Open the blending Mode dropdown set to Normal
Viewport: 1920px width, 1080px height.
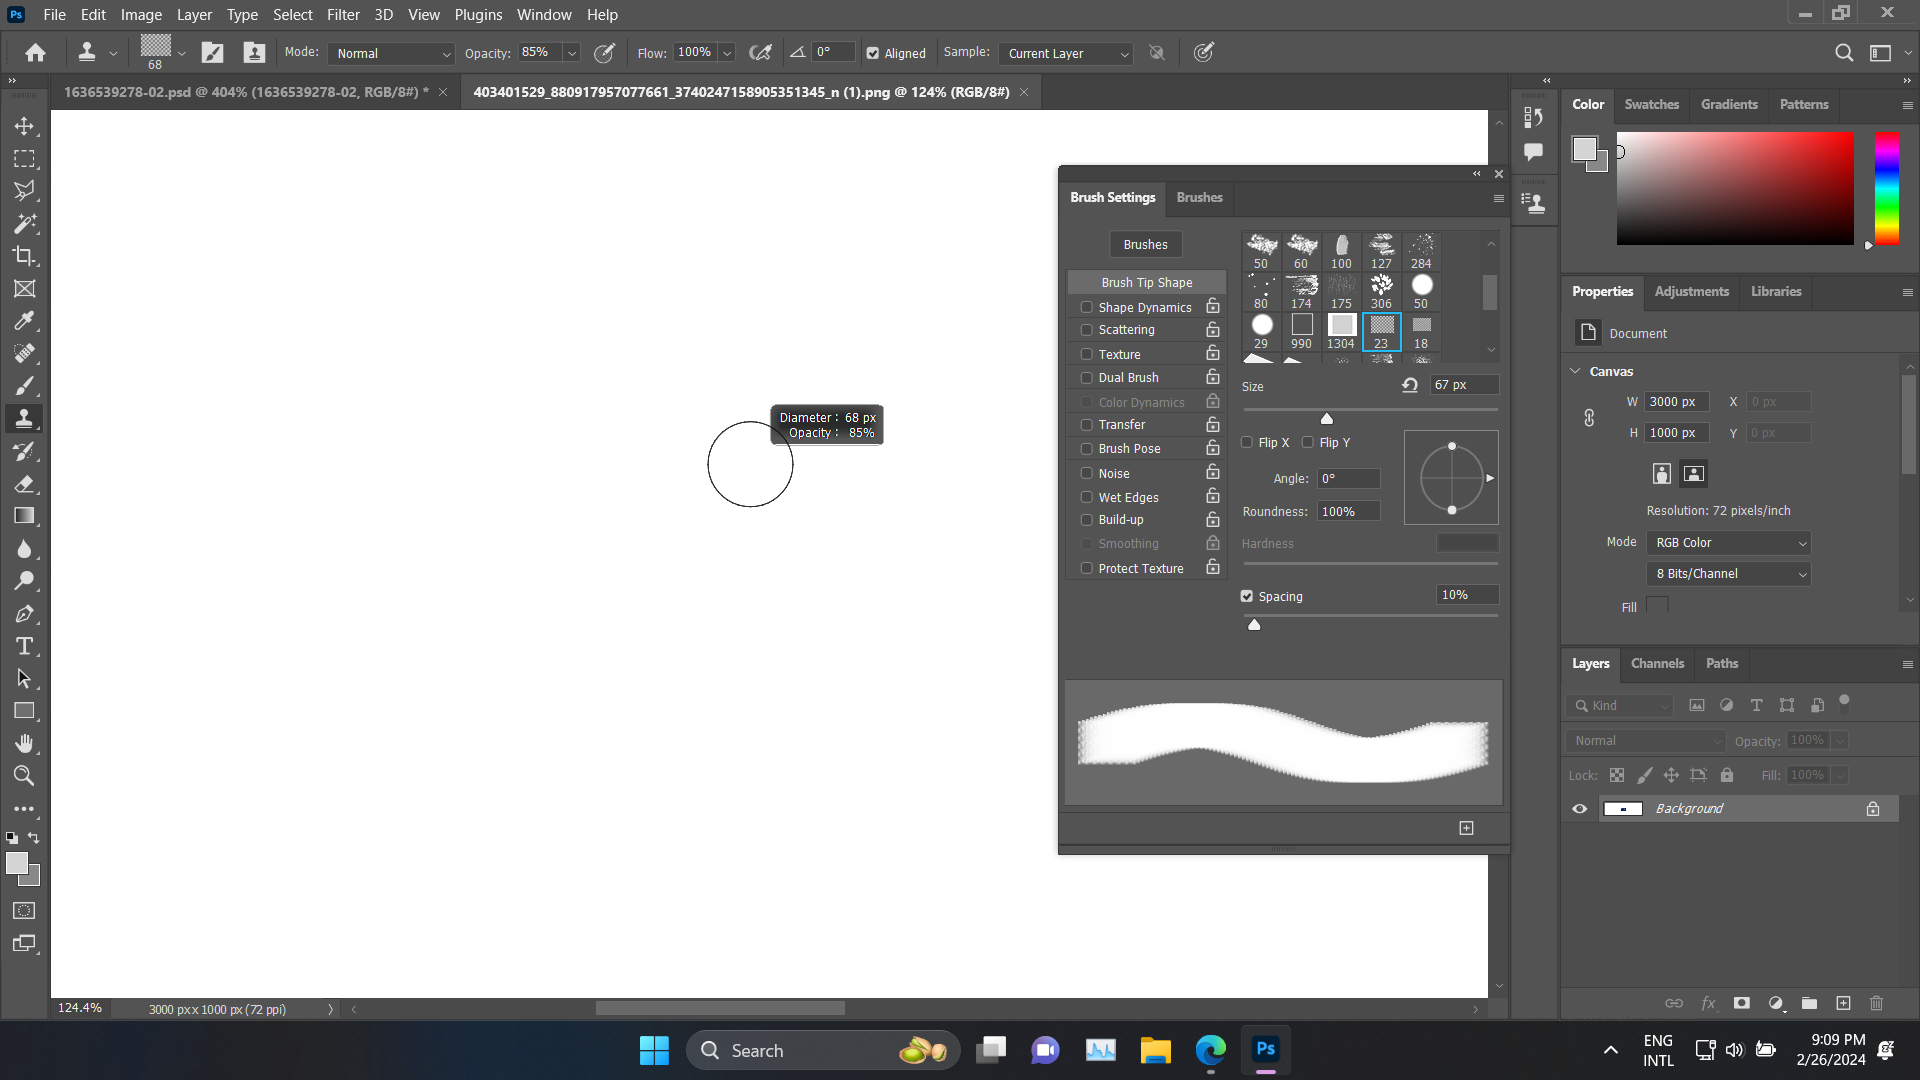[390, 53]
